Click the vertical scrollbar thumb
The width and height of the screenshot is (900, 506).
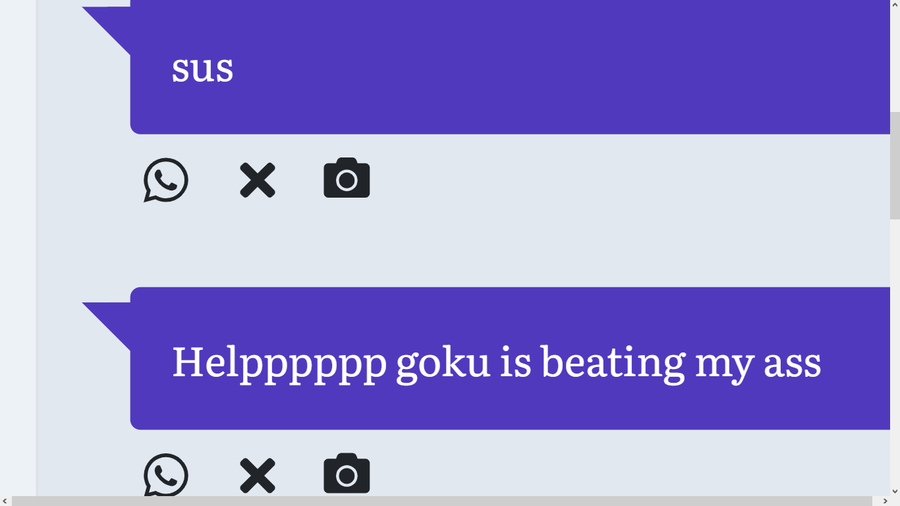895,165
